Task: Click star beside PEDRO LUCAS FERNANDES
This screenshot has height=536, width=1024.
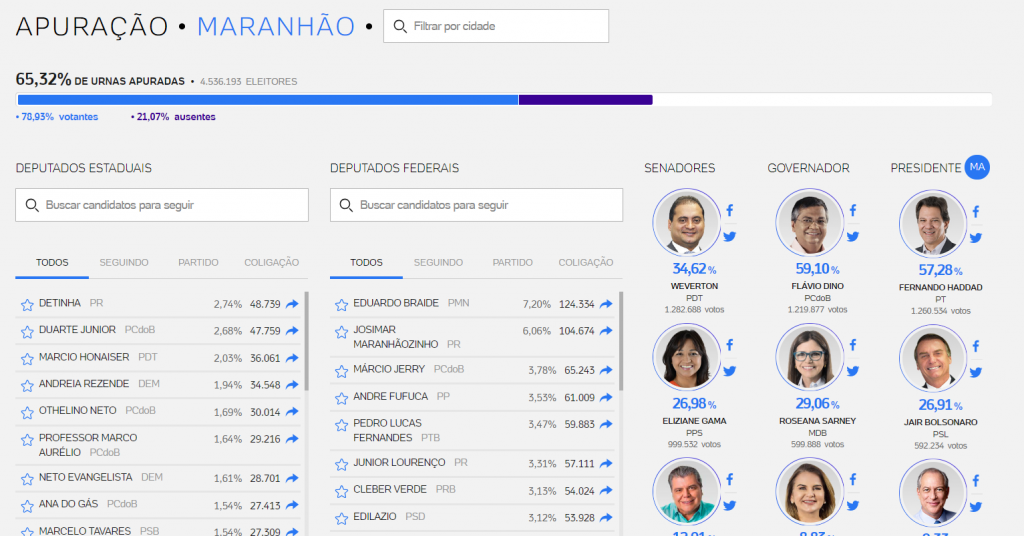Action: 341,426
